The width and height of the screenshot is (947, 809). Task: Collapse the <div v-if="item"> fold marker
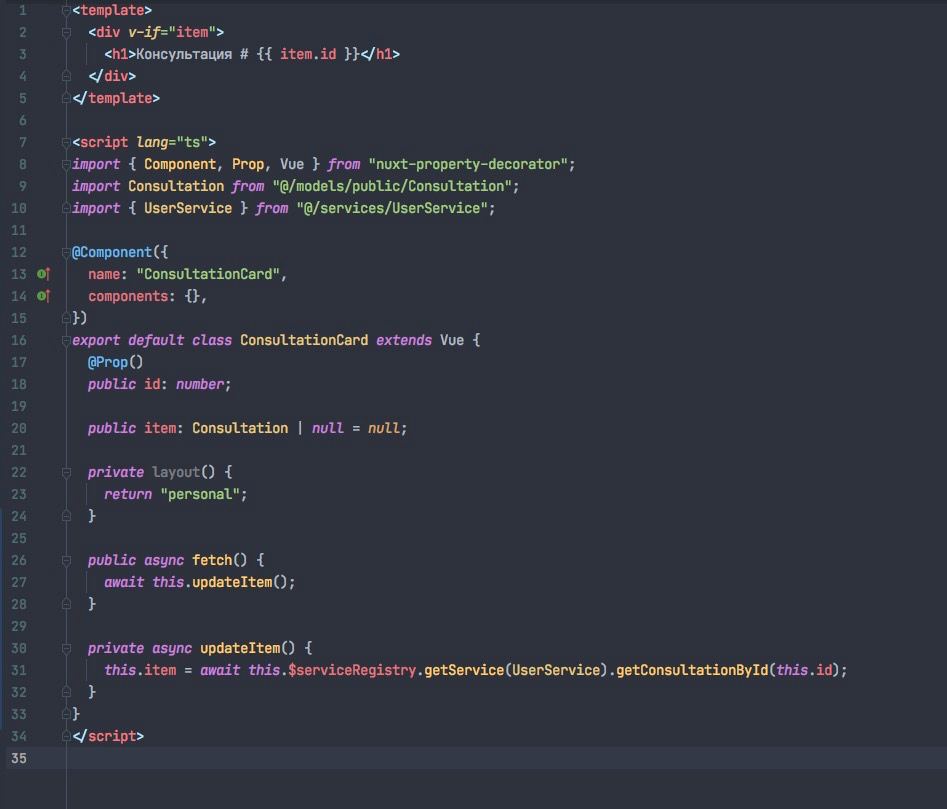(x=66, y=32)
